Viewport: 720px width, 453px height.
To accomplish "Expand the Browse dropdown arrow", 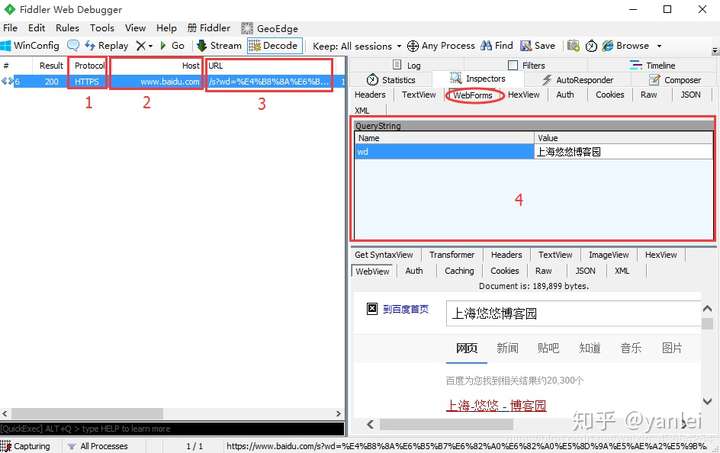I will (x=659, y=46).
